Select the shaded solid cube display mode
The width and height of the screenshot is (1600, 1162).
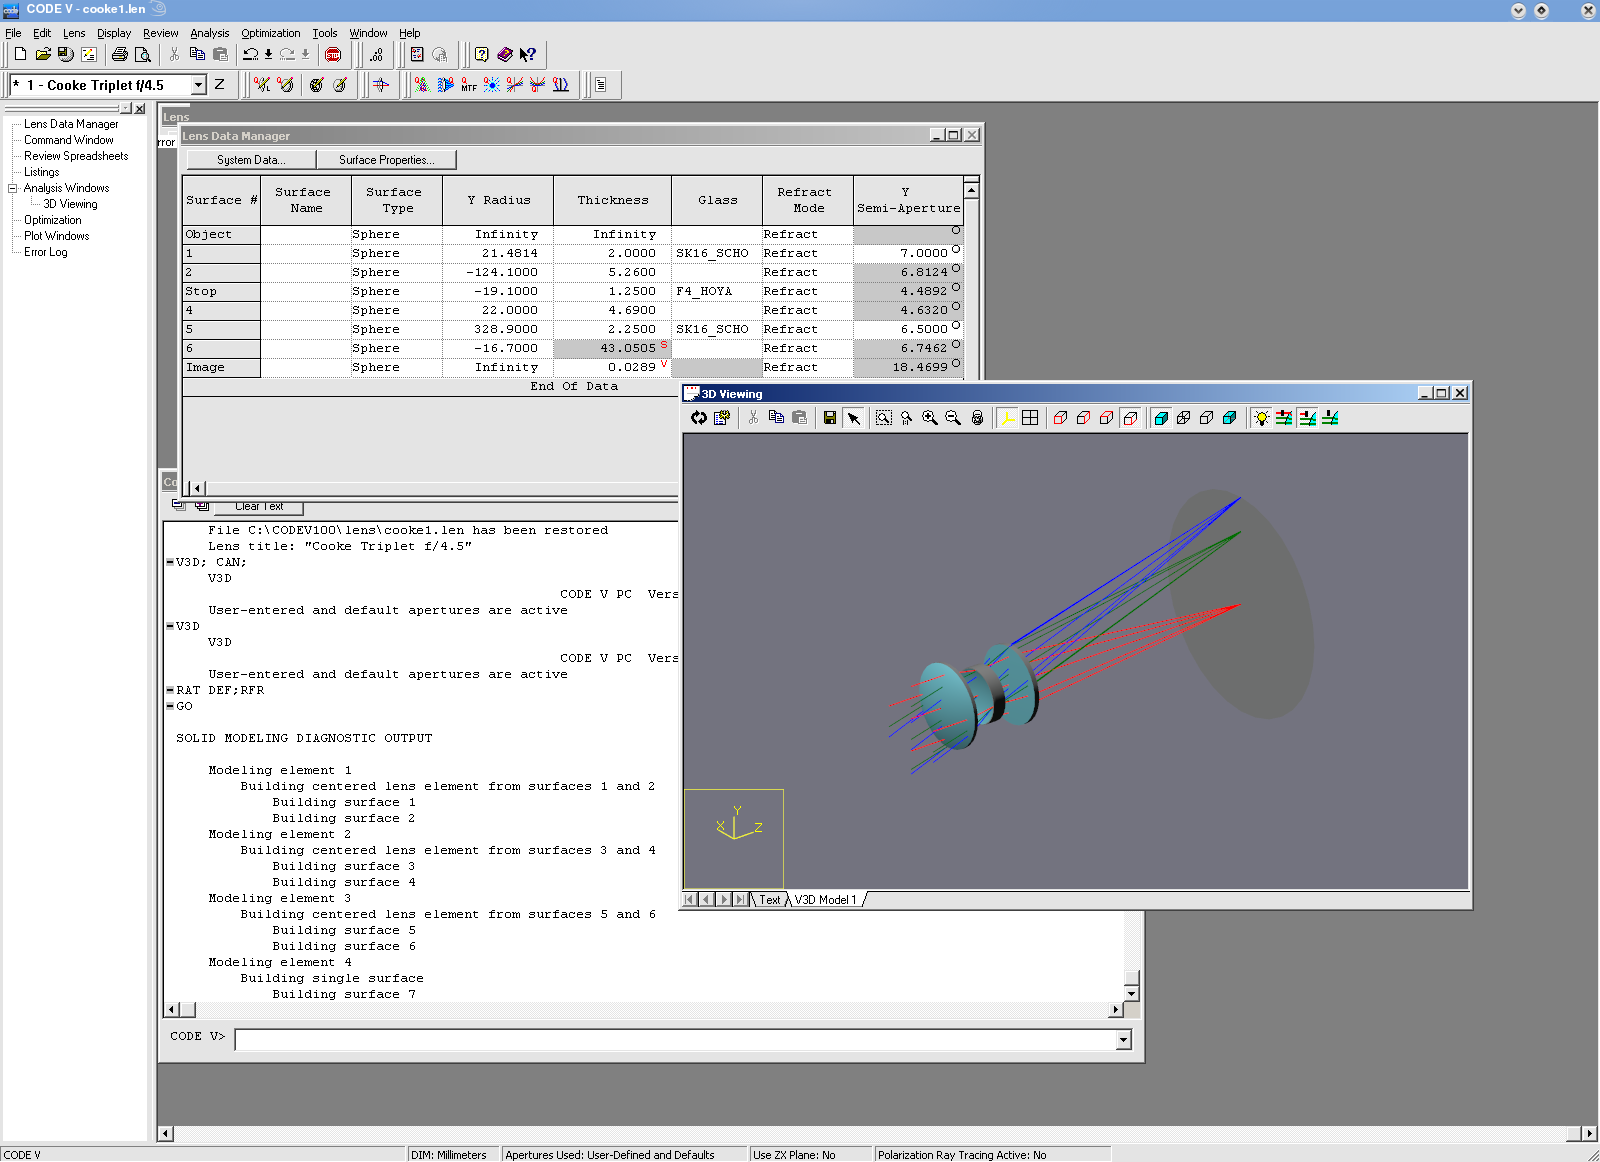(1160, 418)
